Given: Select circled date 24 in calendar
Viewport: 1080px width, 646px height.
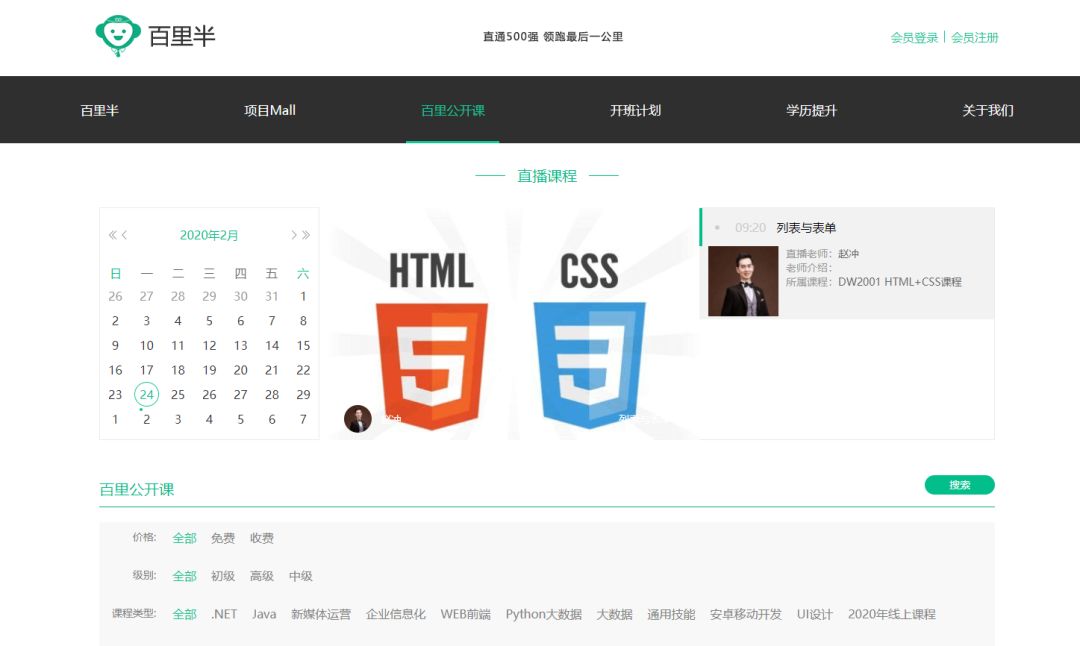Looking at the screenshot, I should (147, 395).
